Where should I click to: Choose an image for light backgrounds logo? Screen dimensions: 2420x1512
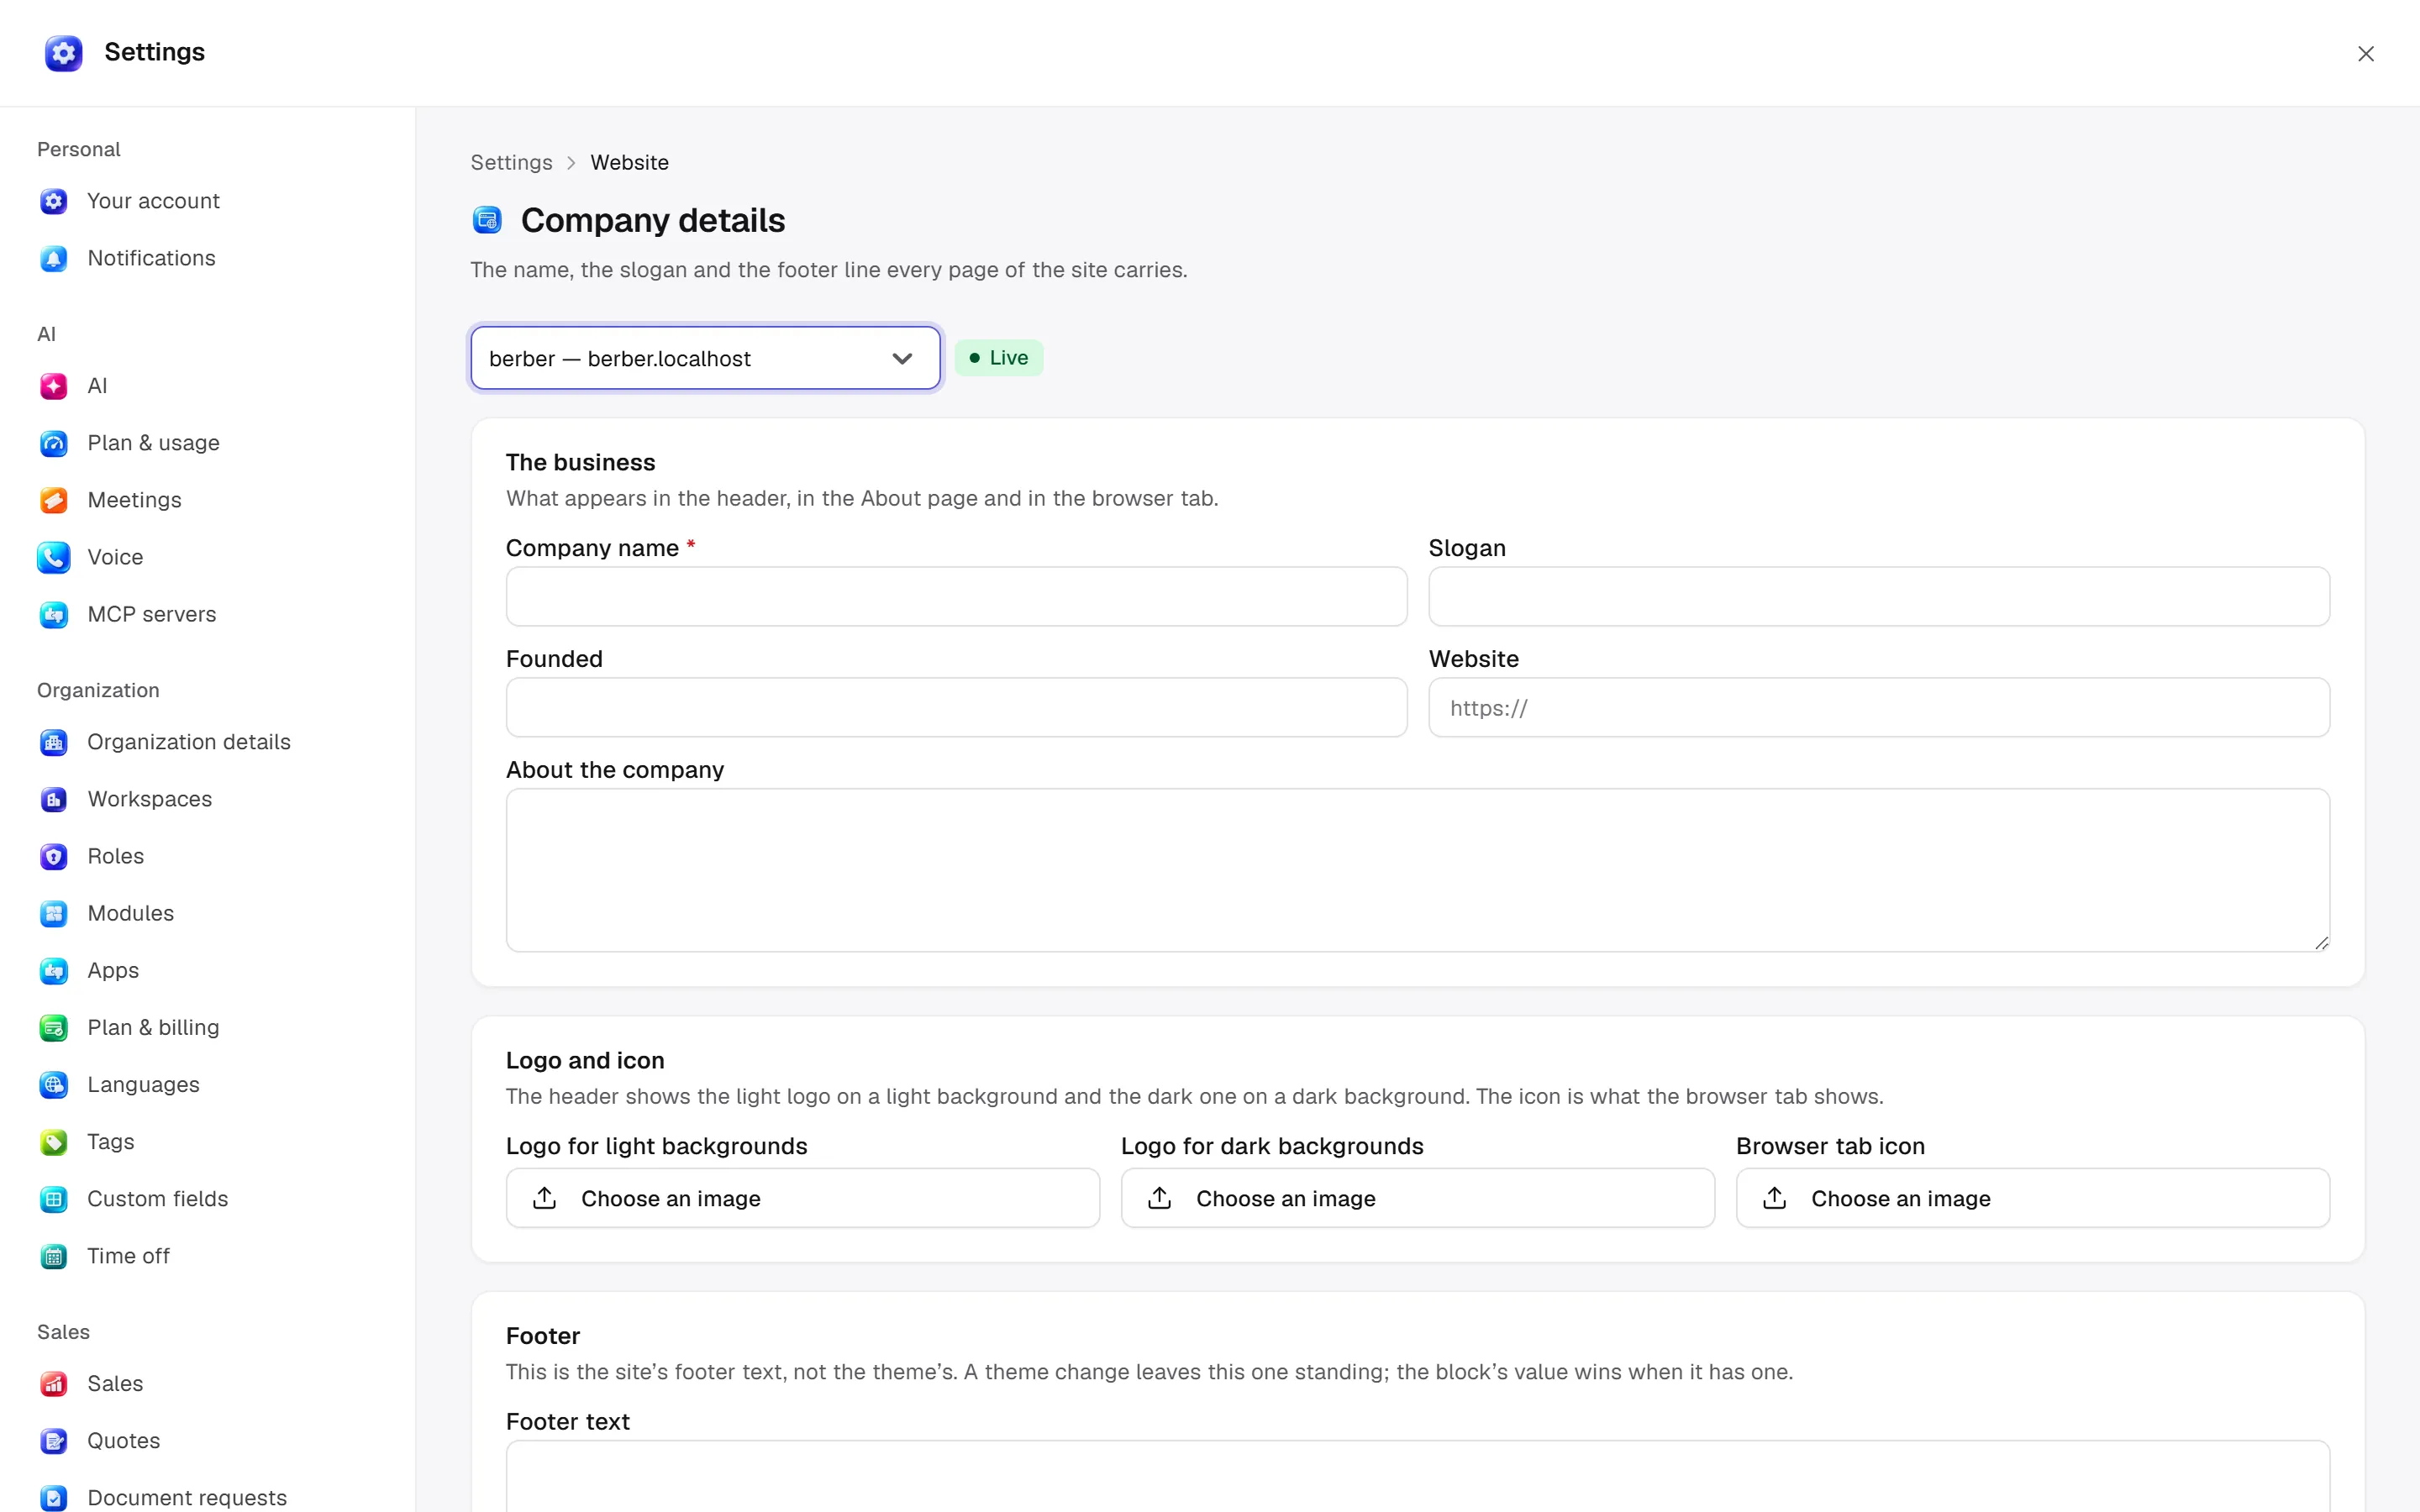[803, 1198]
